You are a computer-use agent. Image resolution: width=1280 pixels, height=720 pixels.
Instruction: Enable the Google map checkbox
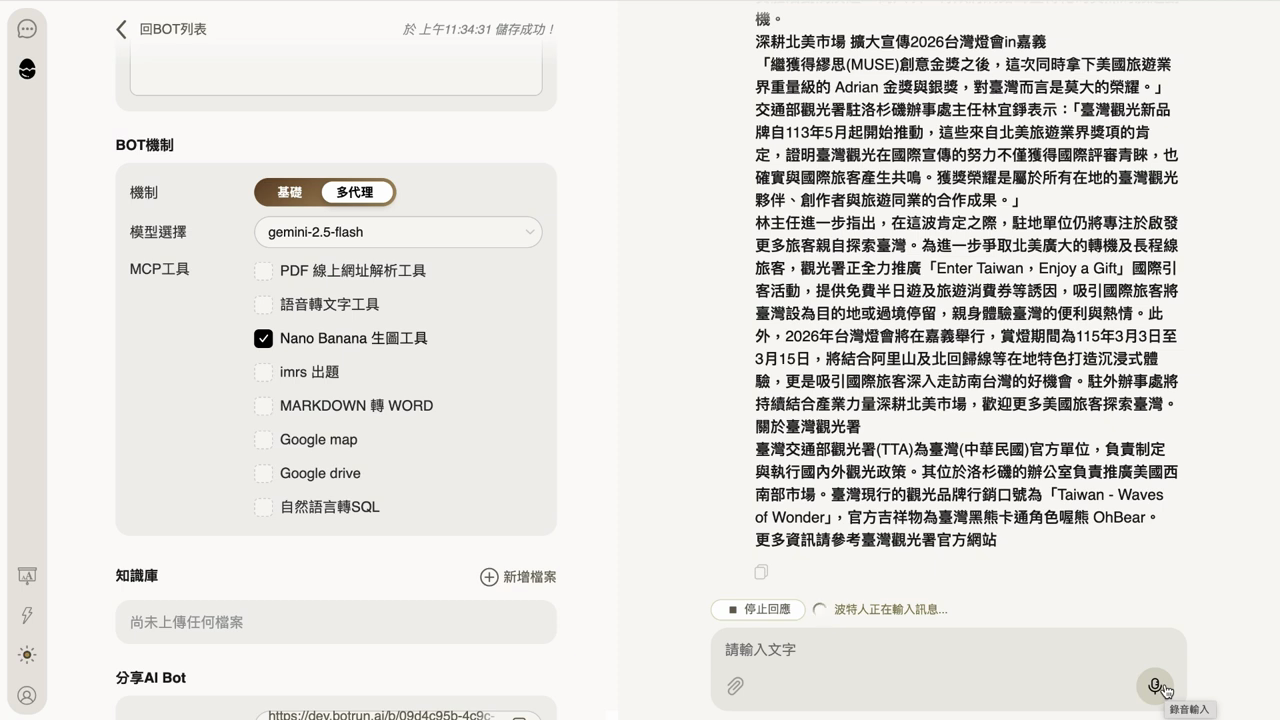pyautogui.click(x=263, y=440)
